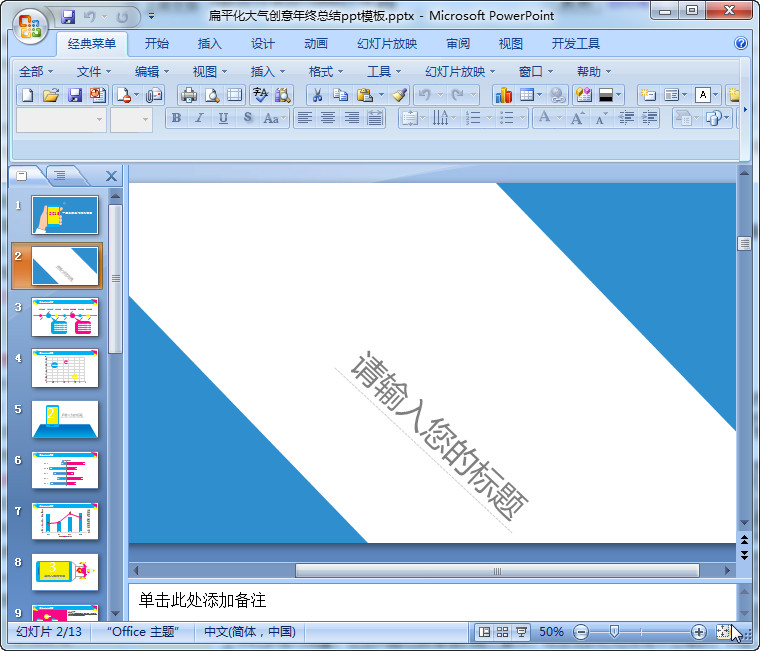Create a new blank presentation
This screenshot has width=760, height=651.
28,95
